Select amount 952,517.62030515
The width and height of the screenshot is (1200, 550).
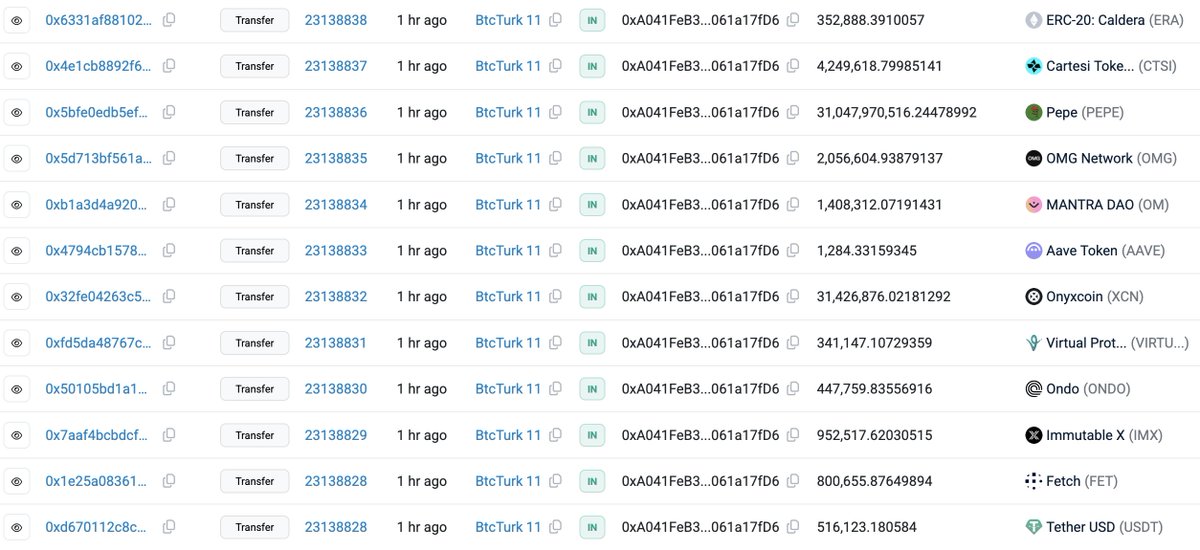(874, 435)
